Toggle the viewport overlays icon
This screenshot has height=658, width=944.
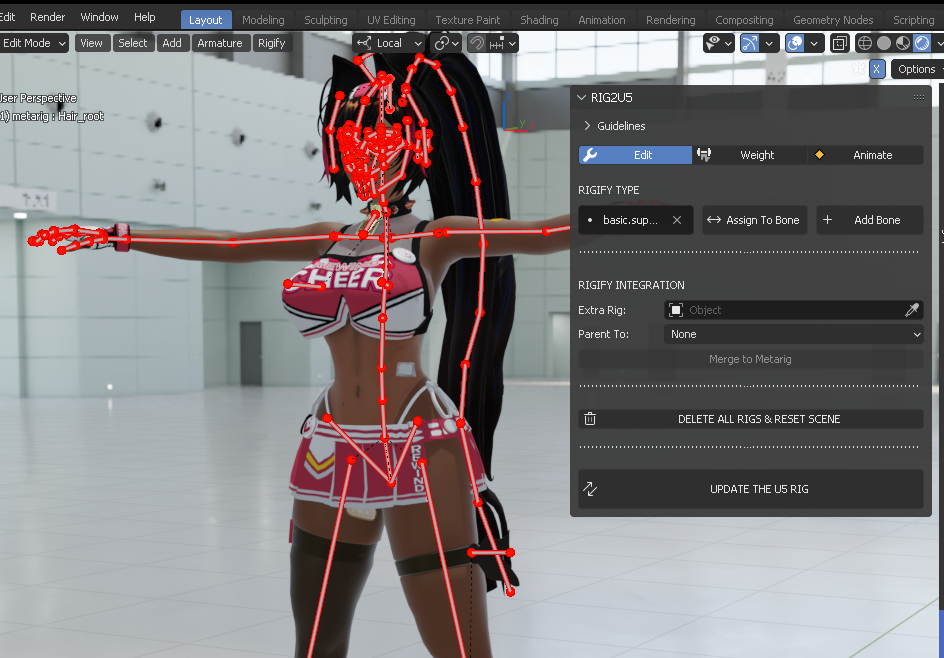(x=795, y=43)
